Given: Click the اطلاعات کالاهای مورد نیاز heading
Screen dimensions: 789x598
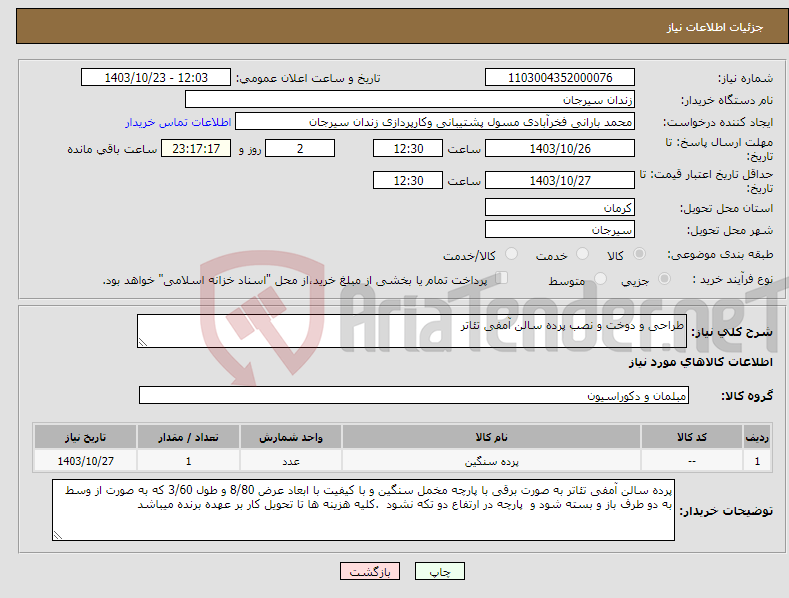Looking at the screenshot, I should (x=700, y=362).
